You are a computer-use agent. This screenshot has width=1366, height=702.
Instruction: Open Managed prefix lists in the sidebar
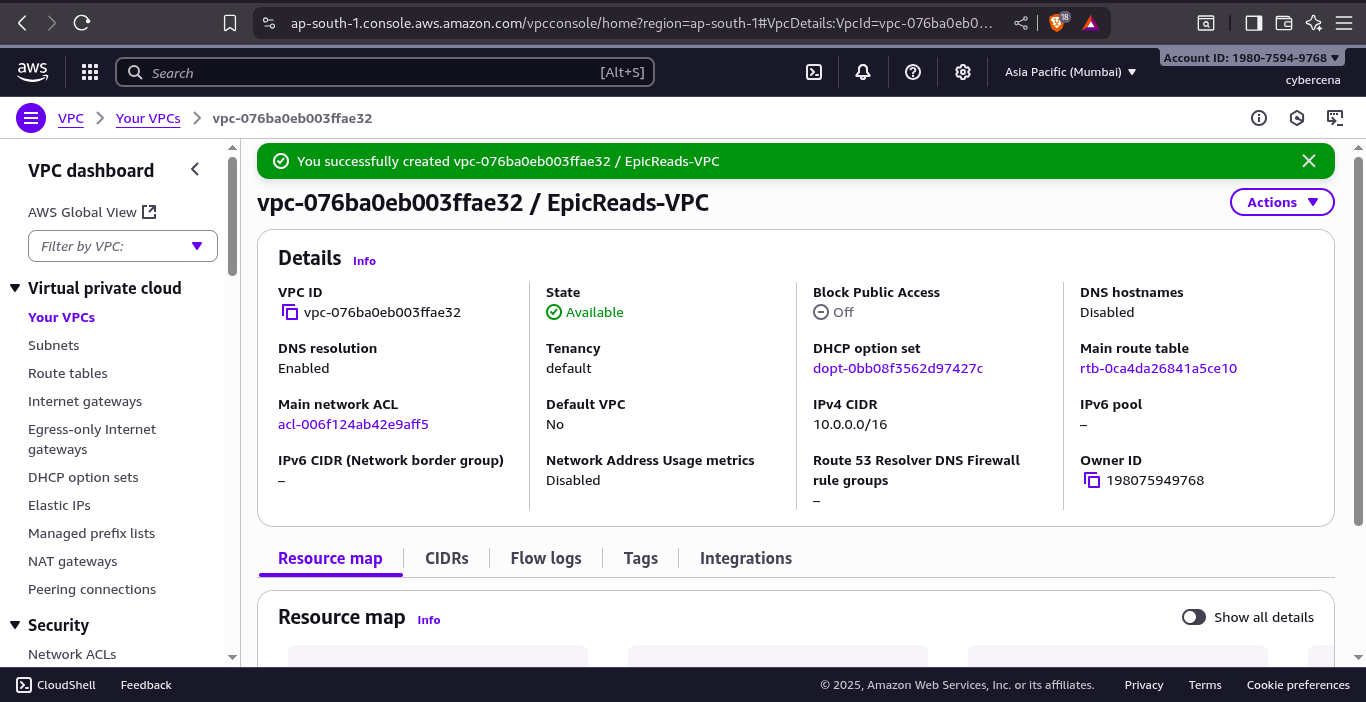pyautogui.click(x=91, y=533)
